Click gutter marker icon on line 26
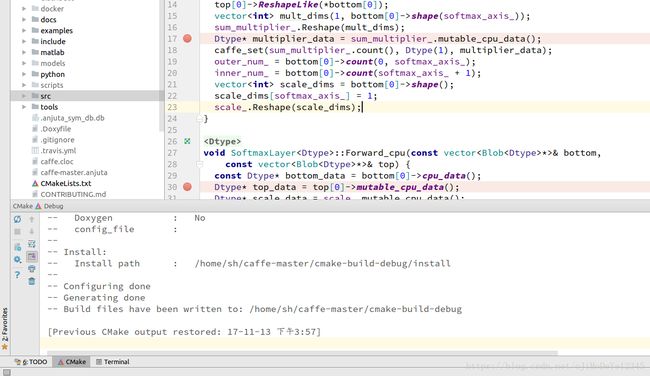 click(x=187, y=141)
